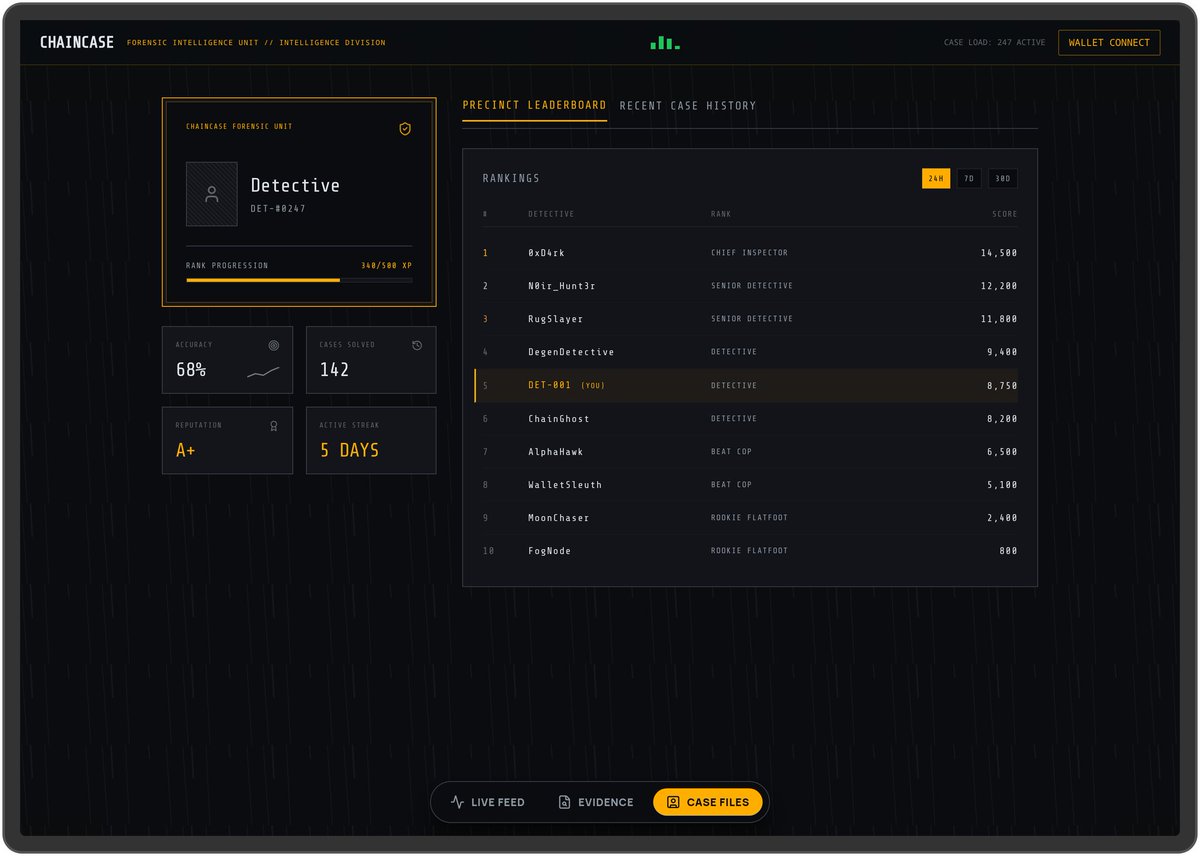Screen dimensions: 1200x856
Task: Click the Case Files badge icon
Action: [673, 802]
